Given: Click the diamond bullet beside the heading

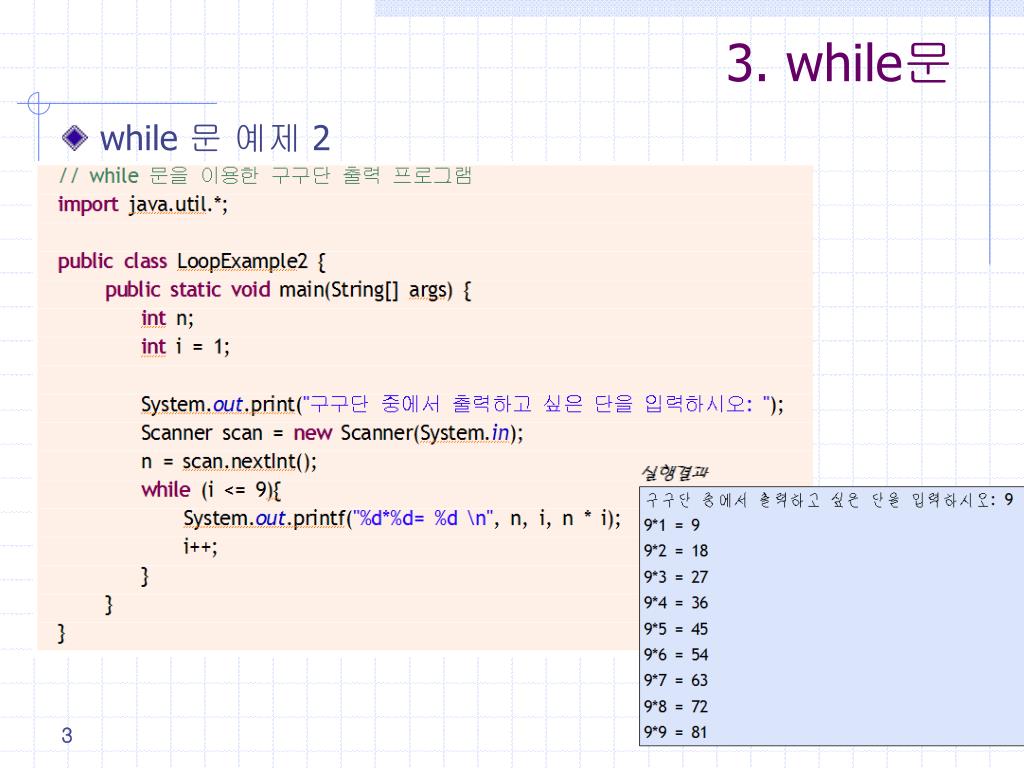Looking at the screenshot, I should tap(74, 137).
